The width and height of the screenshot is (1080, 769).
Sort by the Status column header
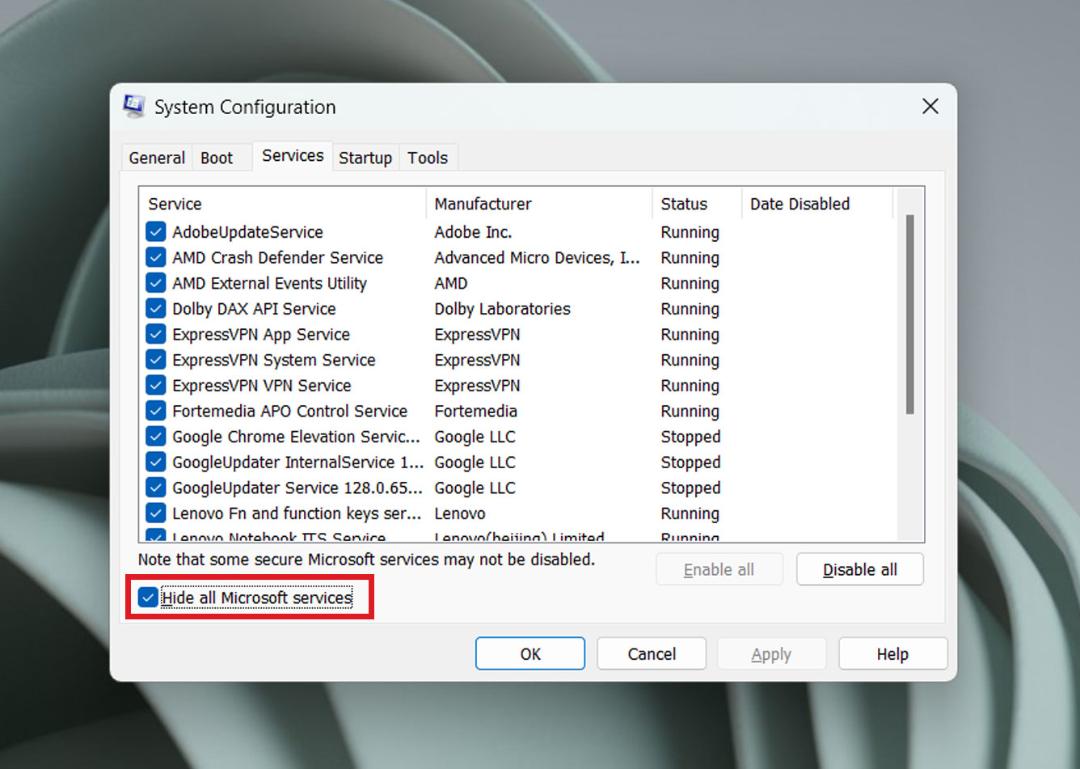tap(697, 204)
